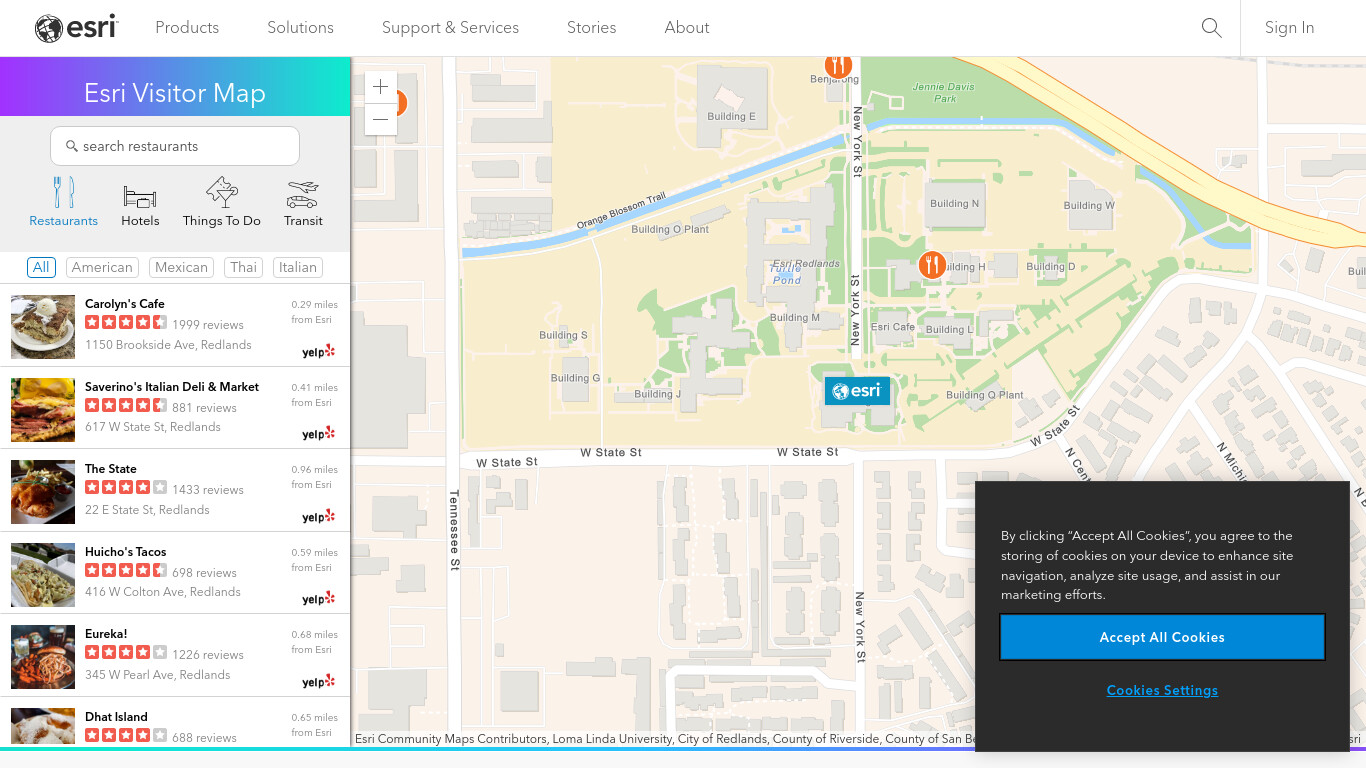1366x768 pixels.
Task: Click star rating of Eureka!
Action: pyautogui.click(x=126, y=652)
